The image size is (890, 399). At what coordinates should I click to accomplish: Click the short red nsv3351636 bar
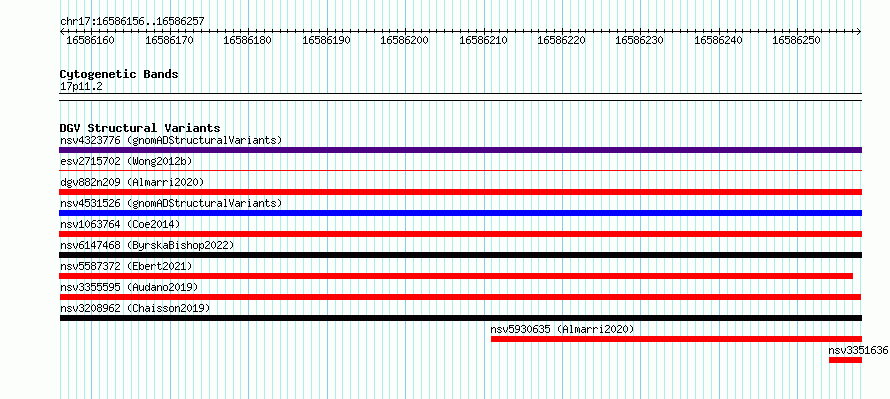(x=845, y=360)
